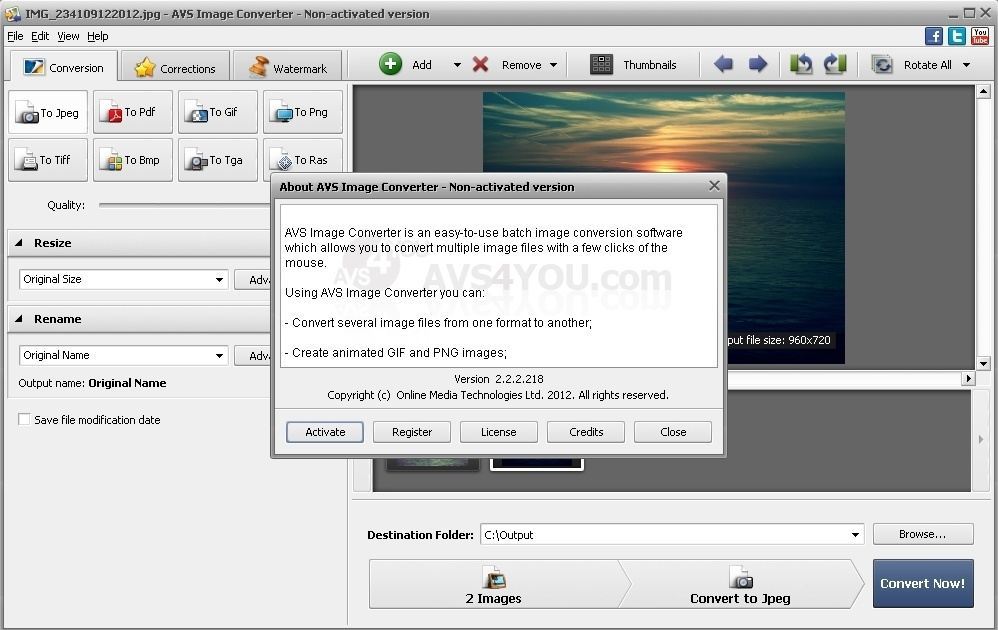Choose To Gif as output format
The width and height of the screenshot is (998, 630).
click(x=217, y=112)
